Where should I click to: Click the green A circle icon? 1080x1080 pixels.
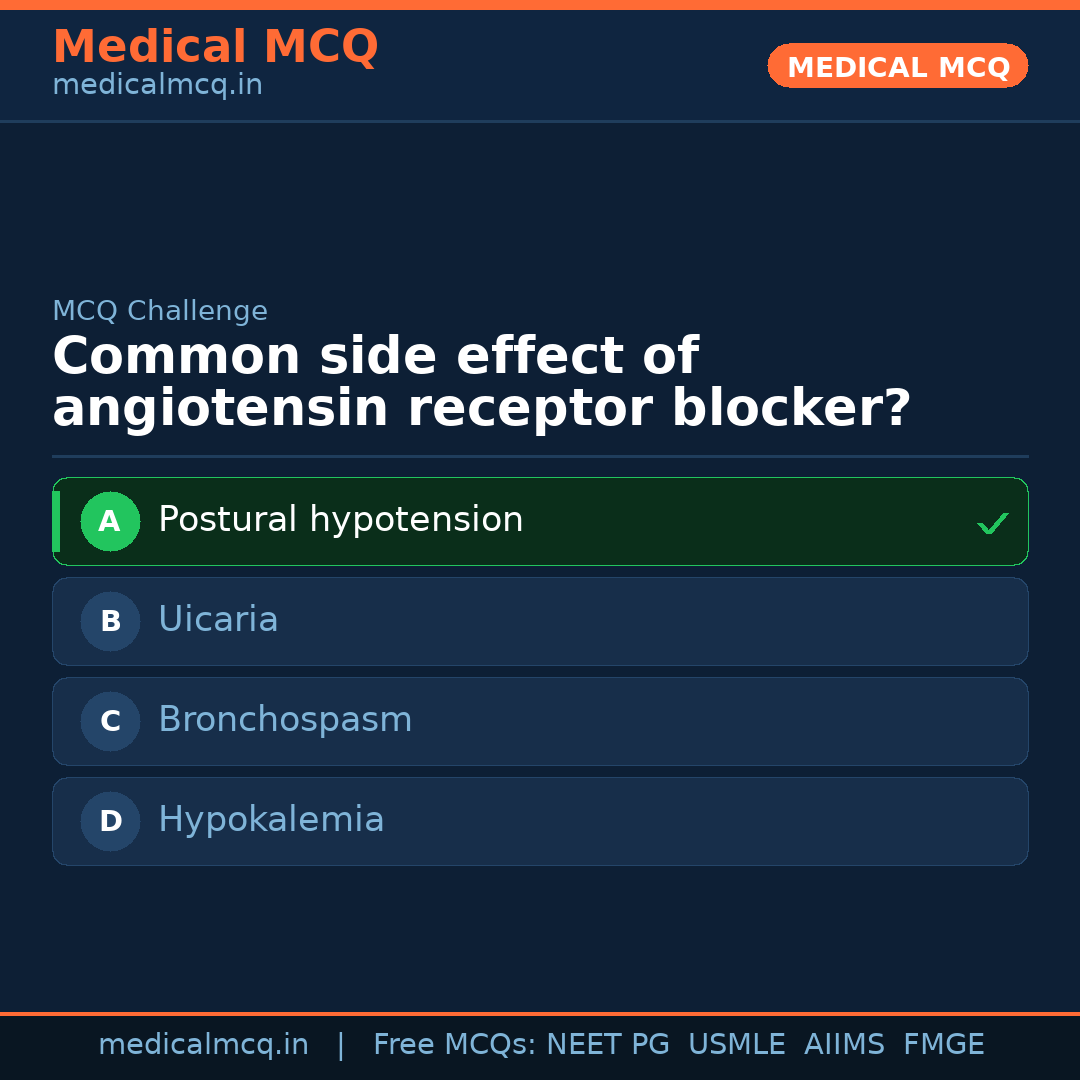[110, 521]
